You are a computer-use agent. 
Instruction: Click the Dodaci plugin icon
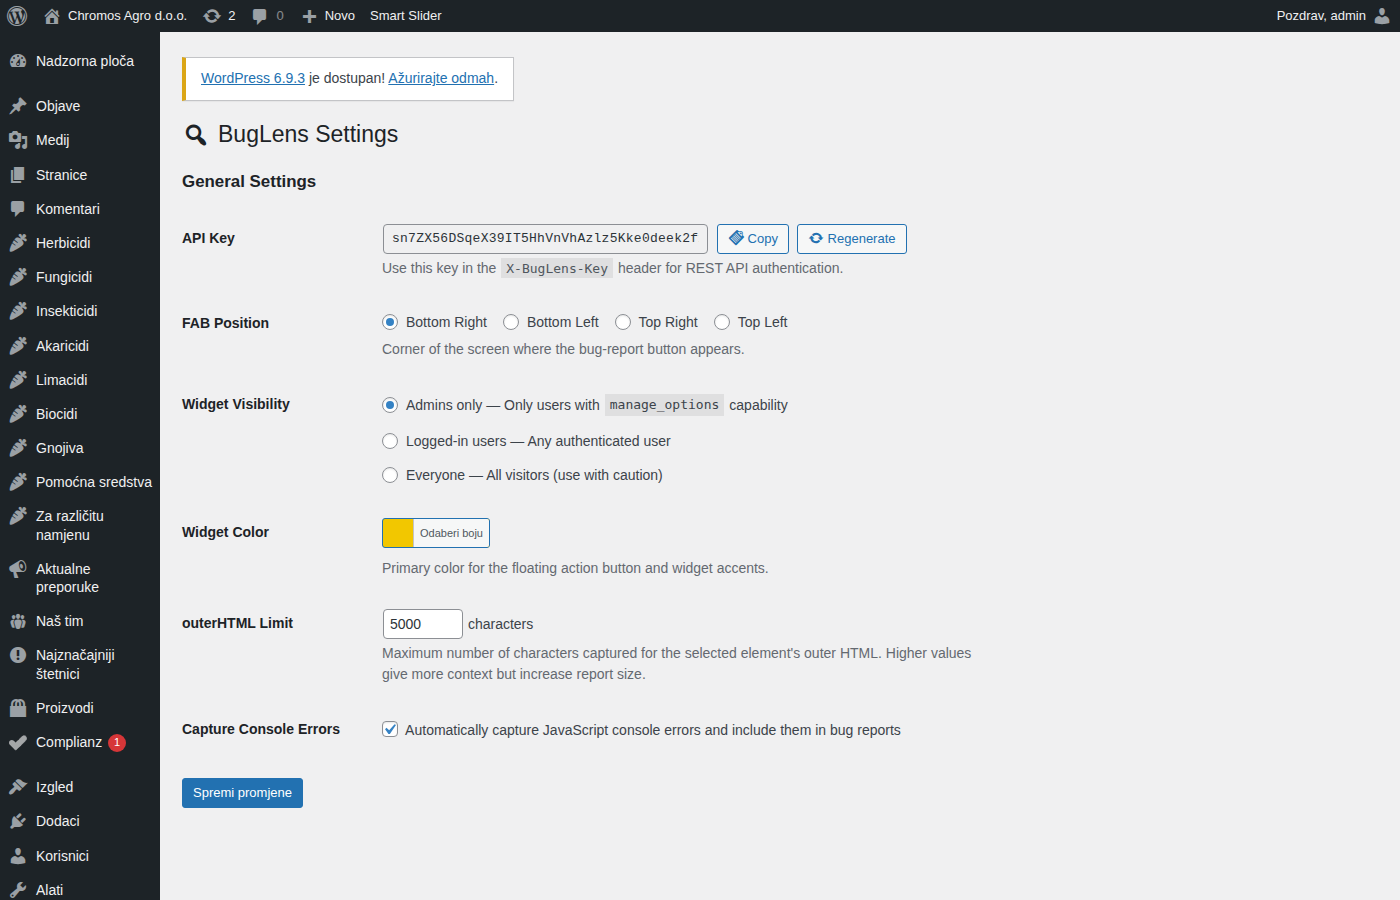click(18, 821)
